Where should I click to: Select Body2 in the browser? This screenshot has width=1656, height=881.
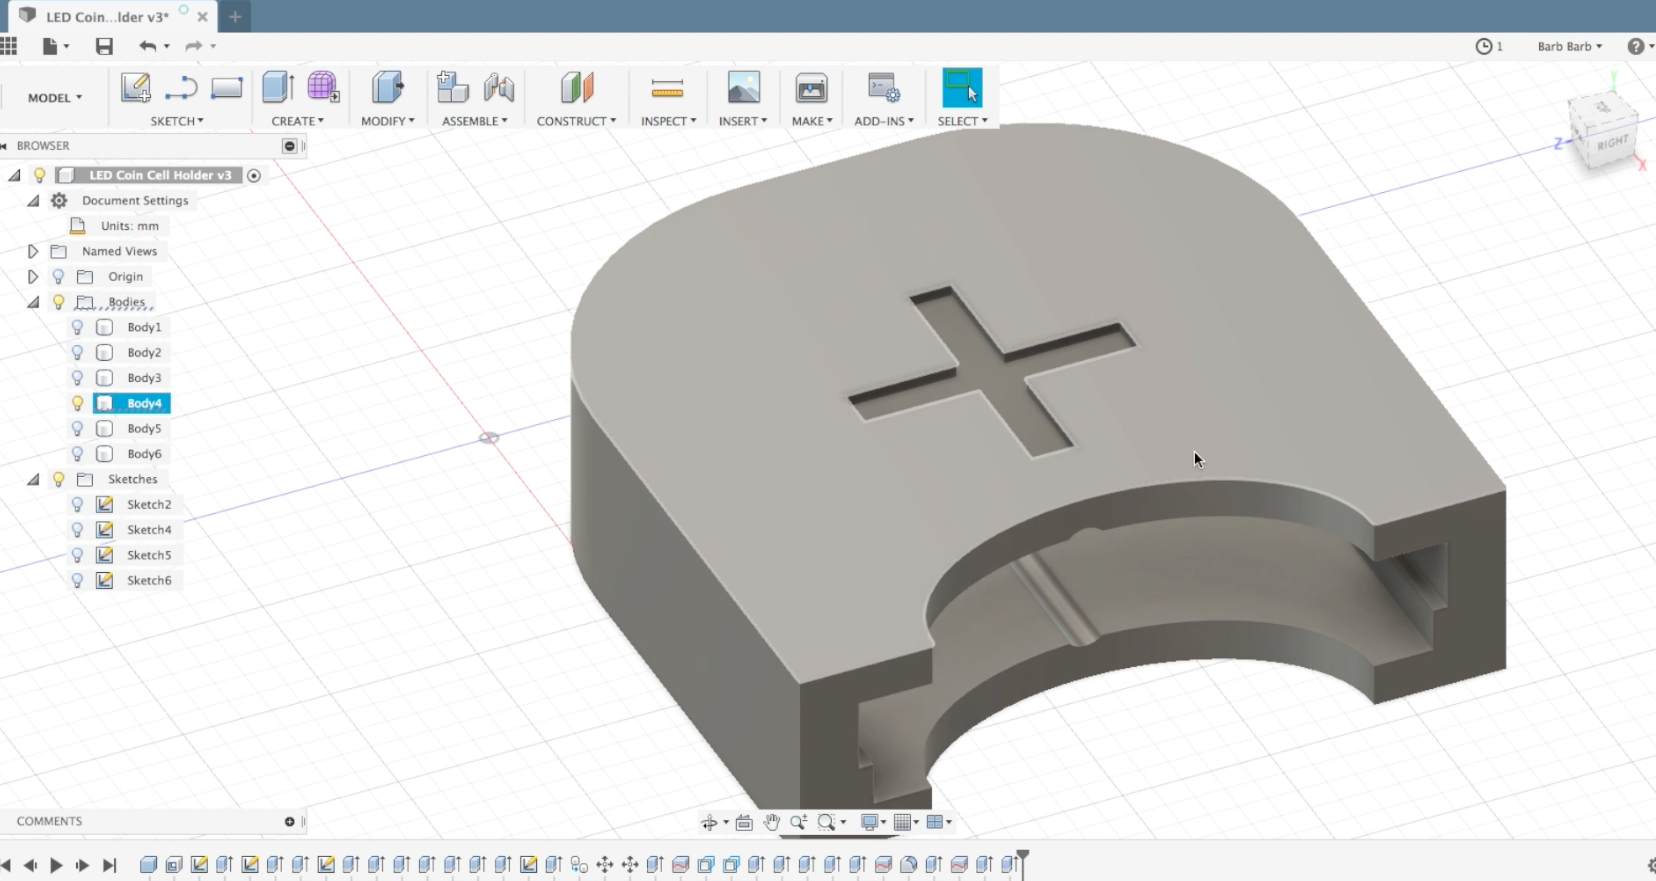click(144, 353)
